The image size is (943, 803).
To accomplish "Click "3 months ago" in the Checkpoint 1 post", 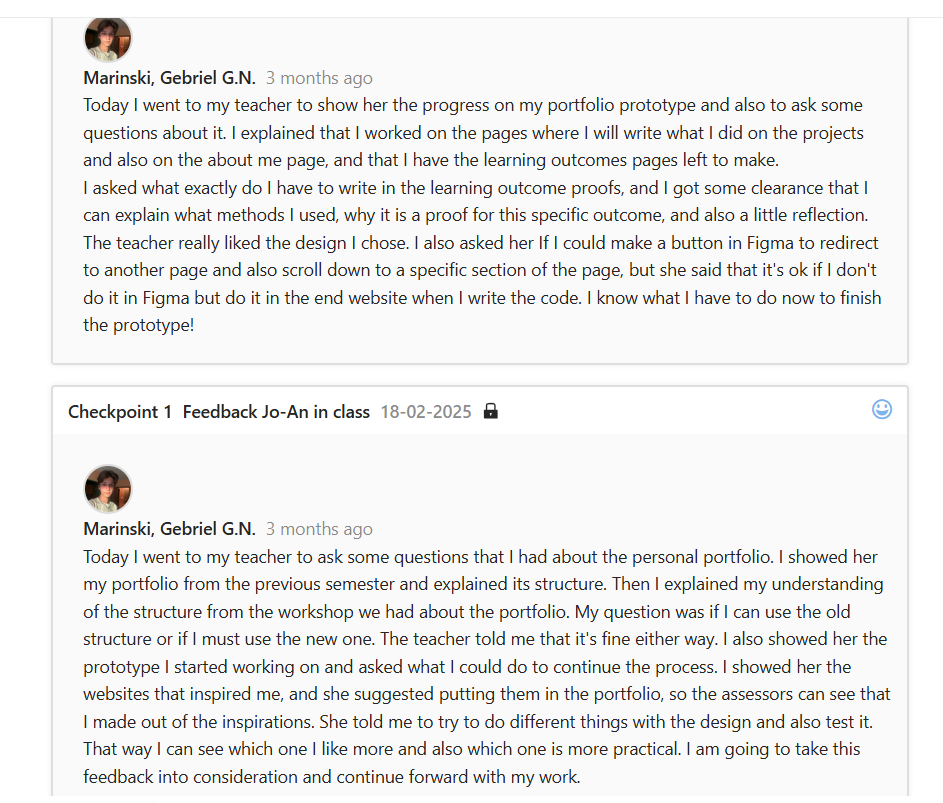I will point(319,529).
